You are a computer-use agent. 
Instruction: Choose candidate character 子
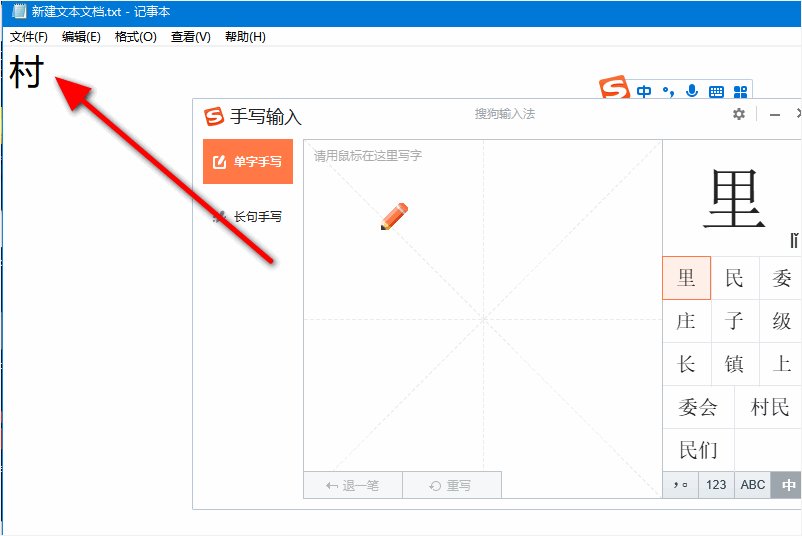point(734,321)
